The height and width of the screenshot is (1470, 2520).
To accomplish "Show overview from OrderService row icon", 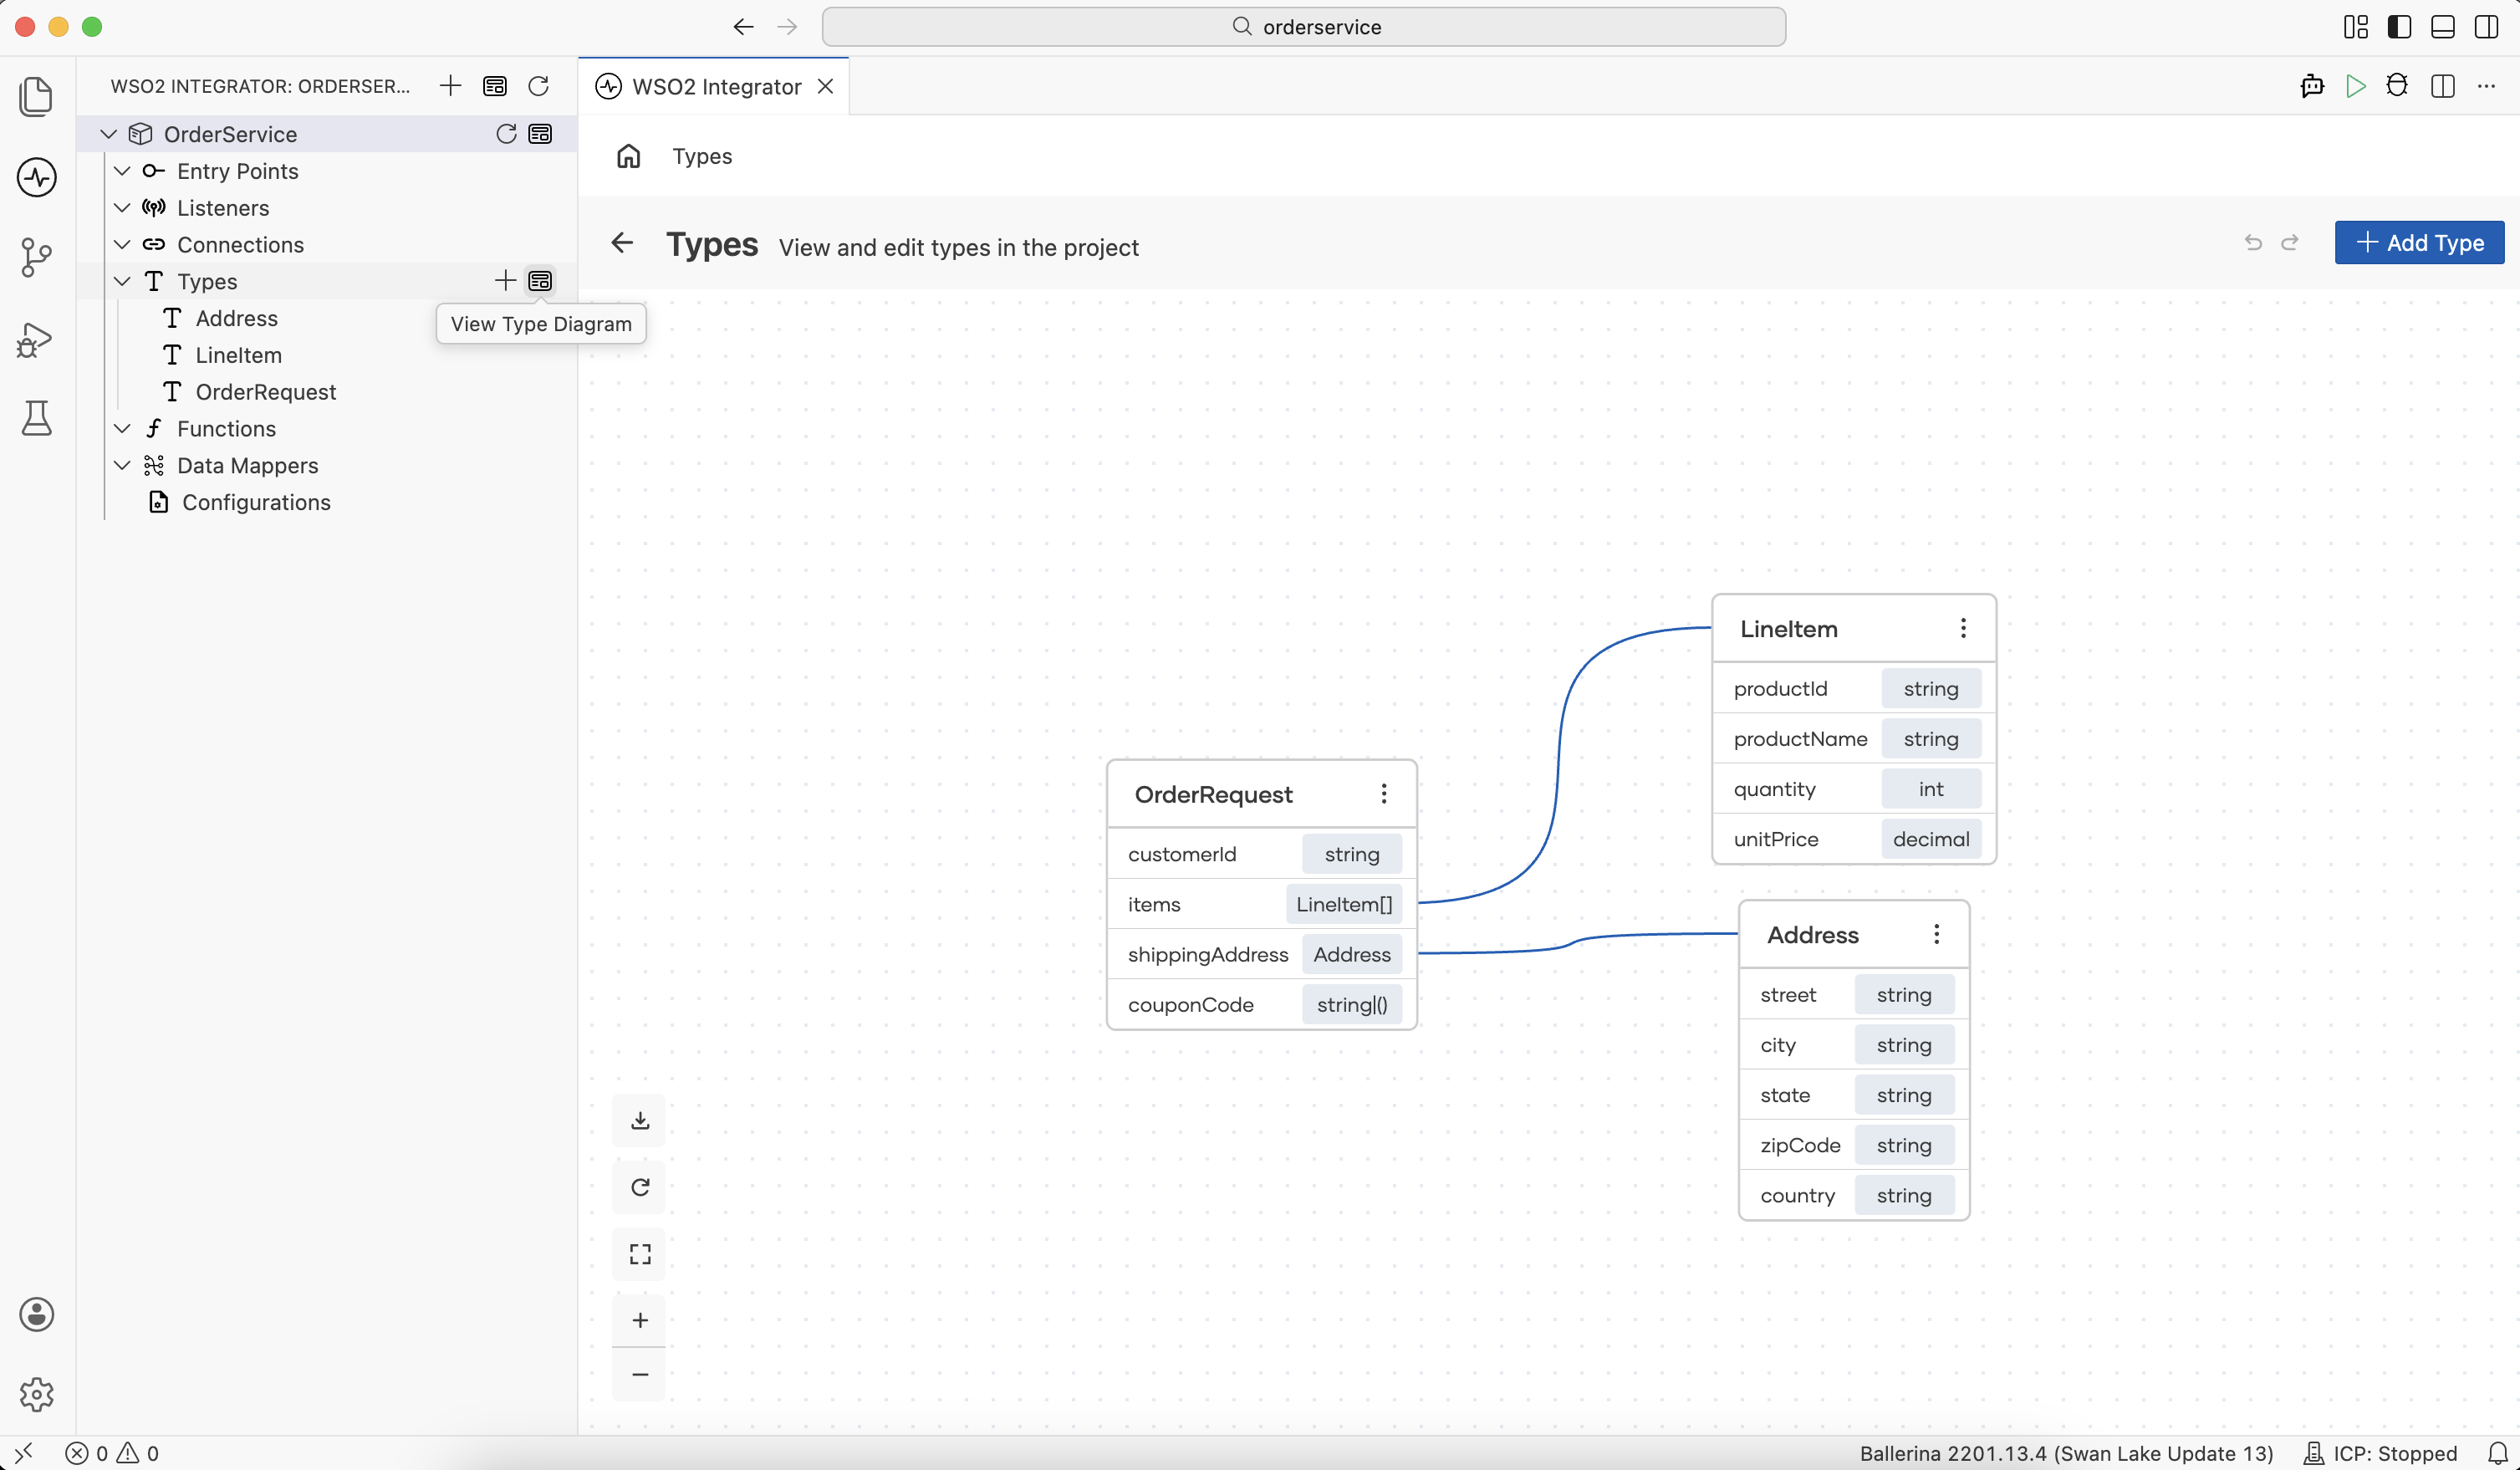I will (x=540, y=134).
